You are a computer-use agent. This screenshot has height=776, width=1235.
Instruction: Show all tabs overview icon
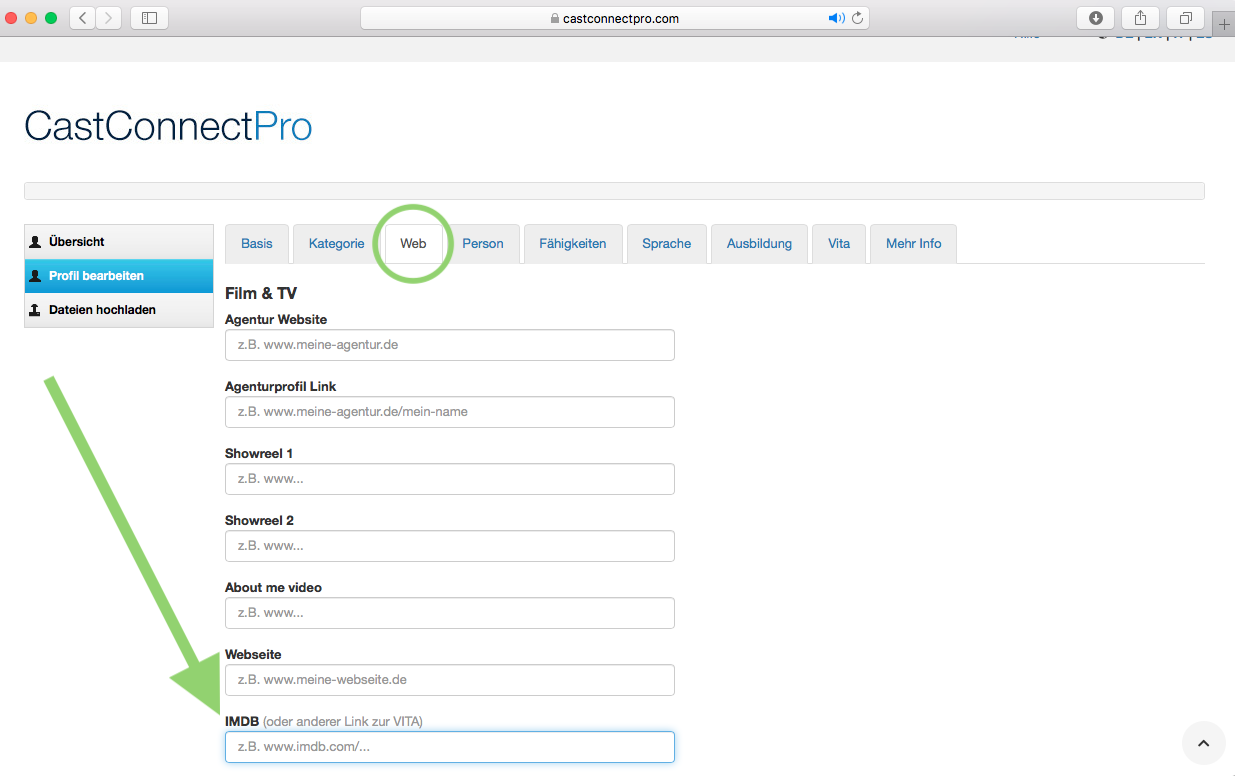(1185, 18)
